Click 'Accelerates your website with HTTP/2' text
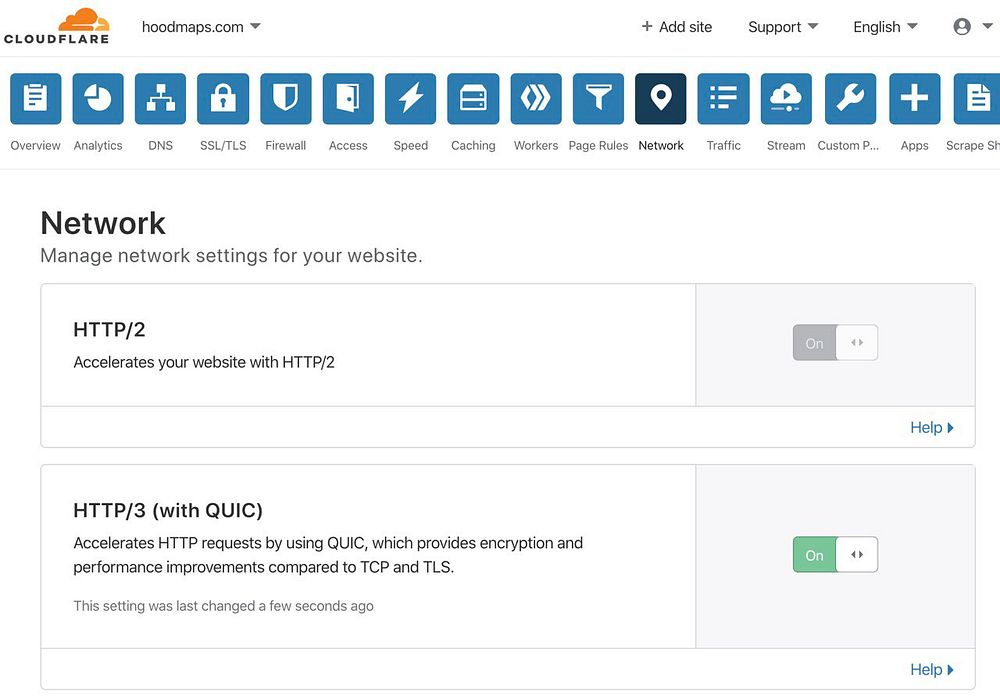The height and width of the screenshot is (698, 1000). click(x=204, y=362)
